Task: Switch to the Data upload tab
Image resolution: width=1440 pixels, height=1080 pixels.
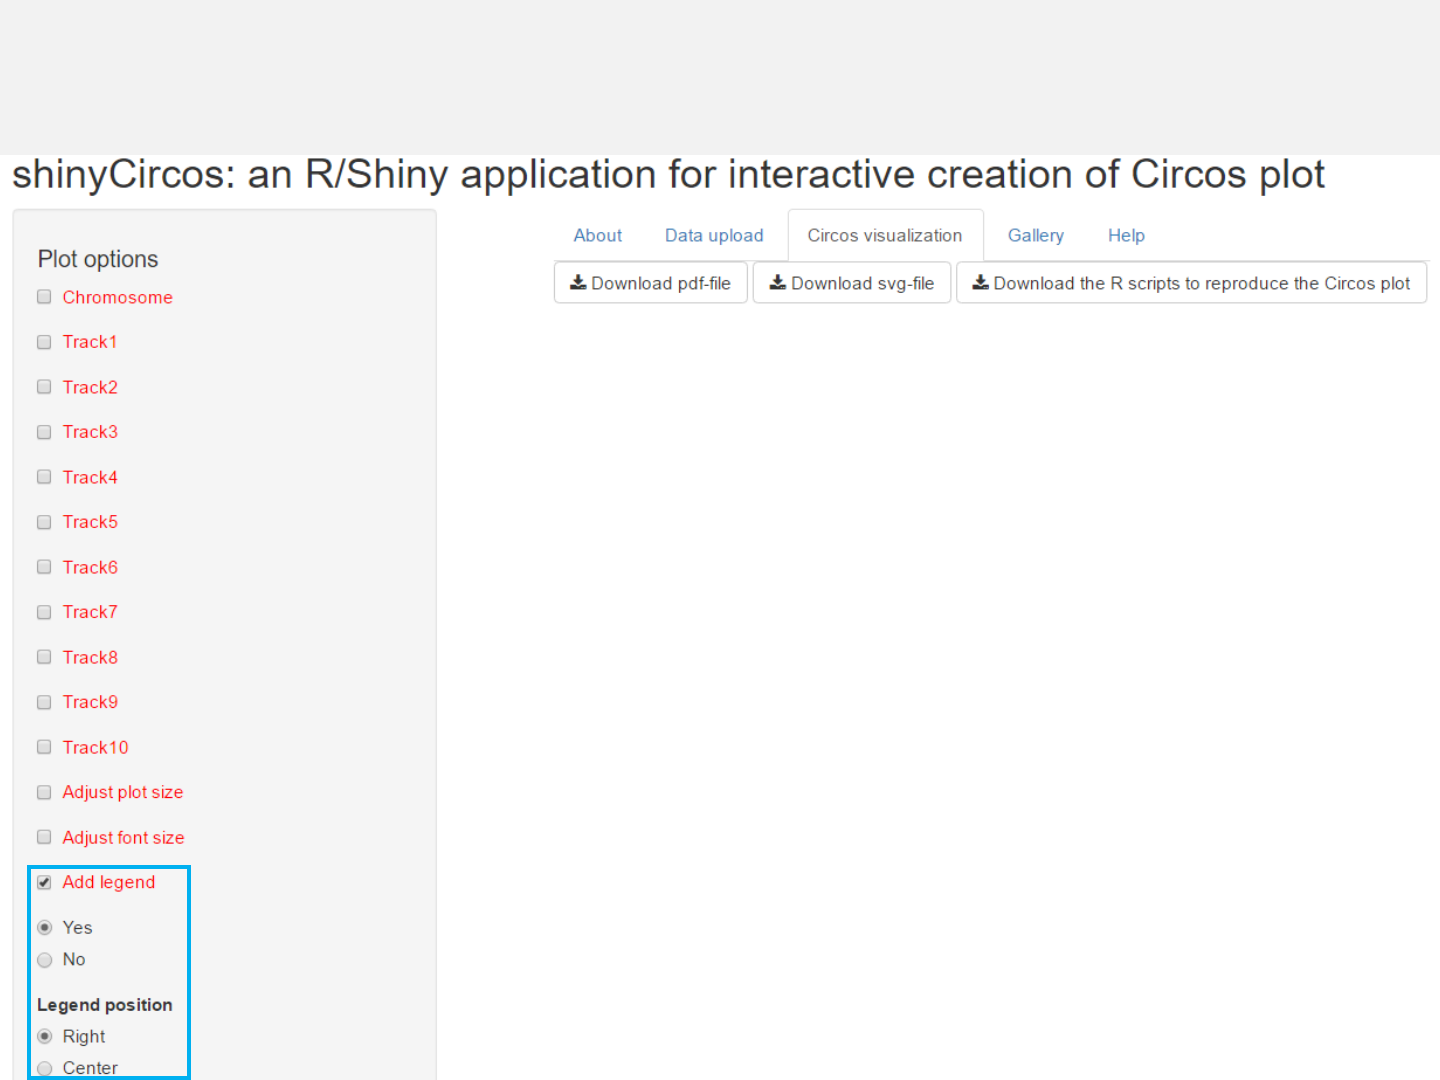Action: tap(714, 236)
